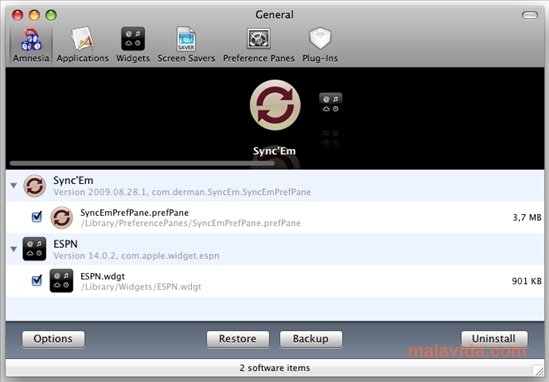The image size is (549, 382).
Task: Click the window resize grip corner
Action: click(538, 370)
